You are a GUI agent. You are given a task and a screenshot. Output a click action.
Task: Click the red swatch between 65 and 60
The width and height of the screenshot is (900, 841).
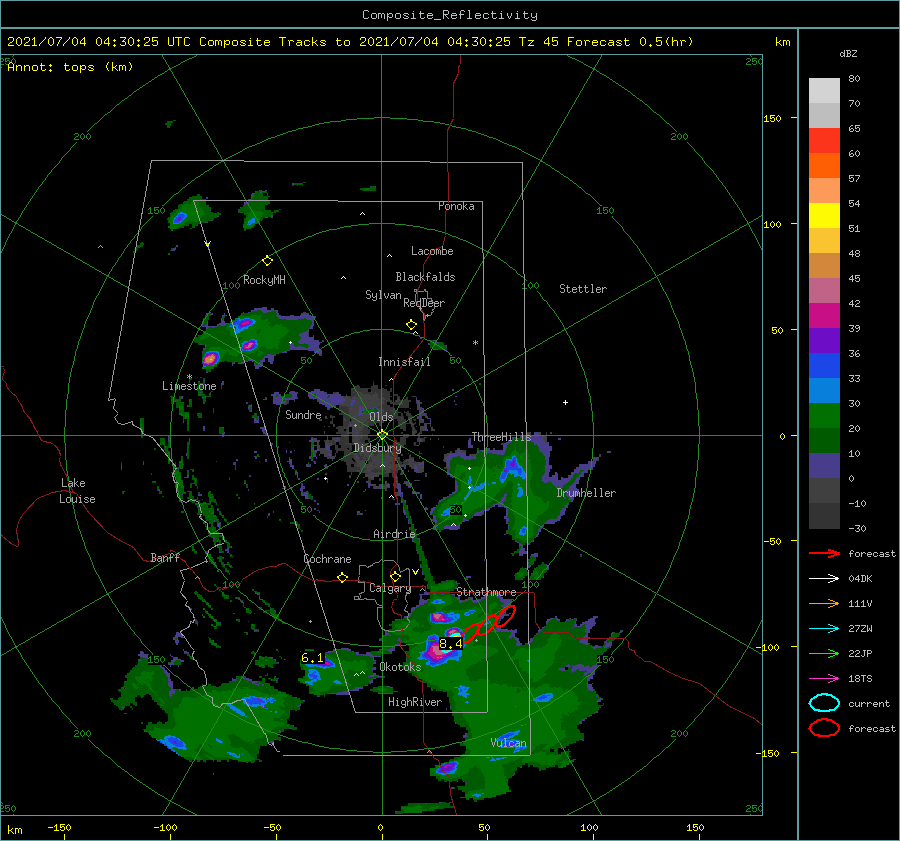tap(824, 141)
